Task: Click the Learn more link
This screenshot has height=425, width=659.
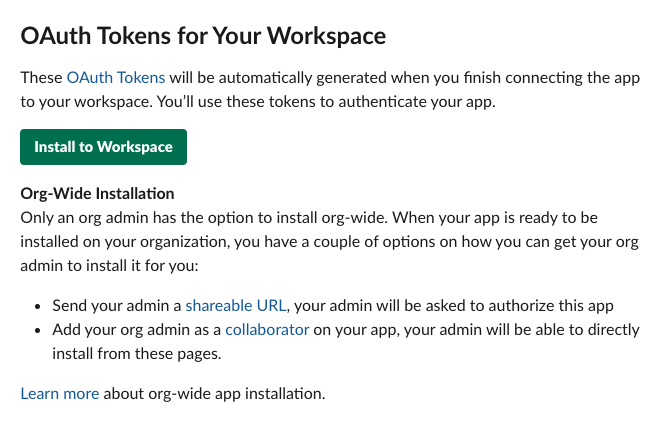Action: [x=60, y=393]
